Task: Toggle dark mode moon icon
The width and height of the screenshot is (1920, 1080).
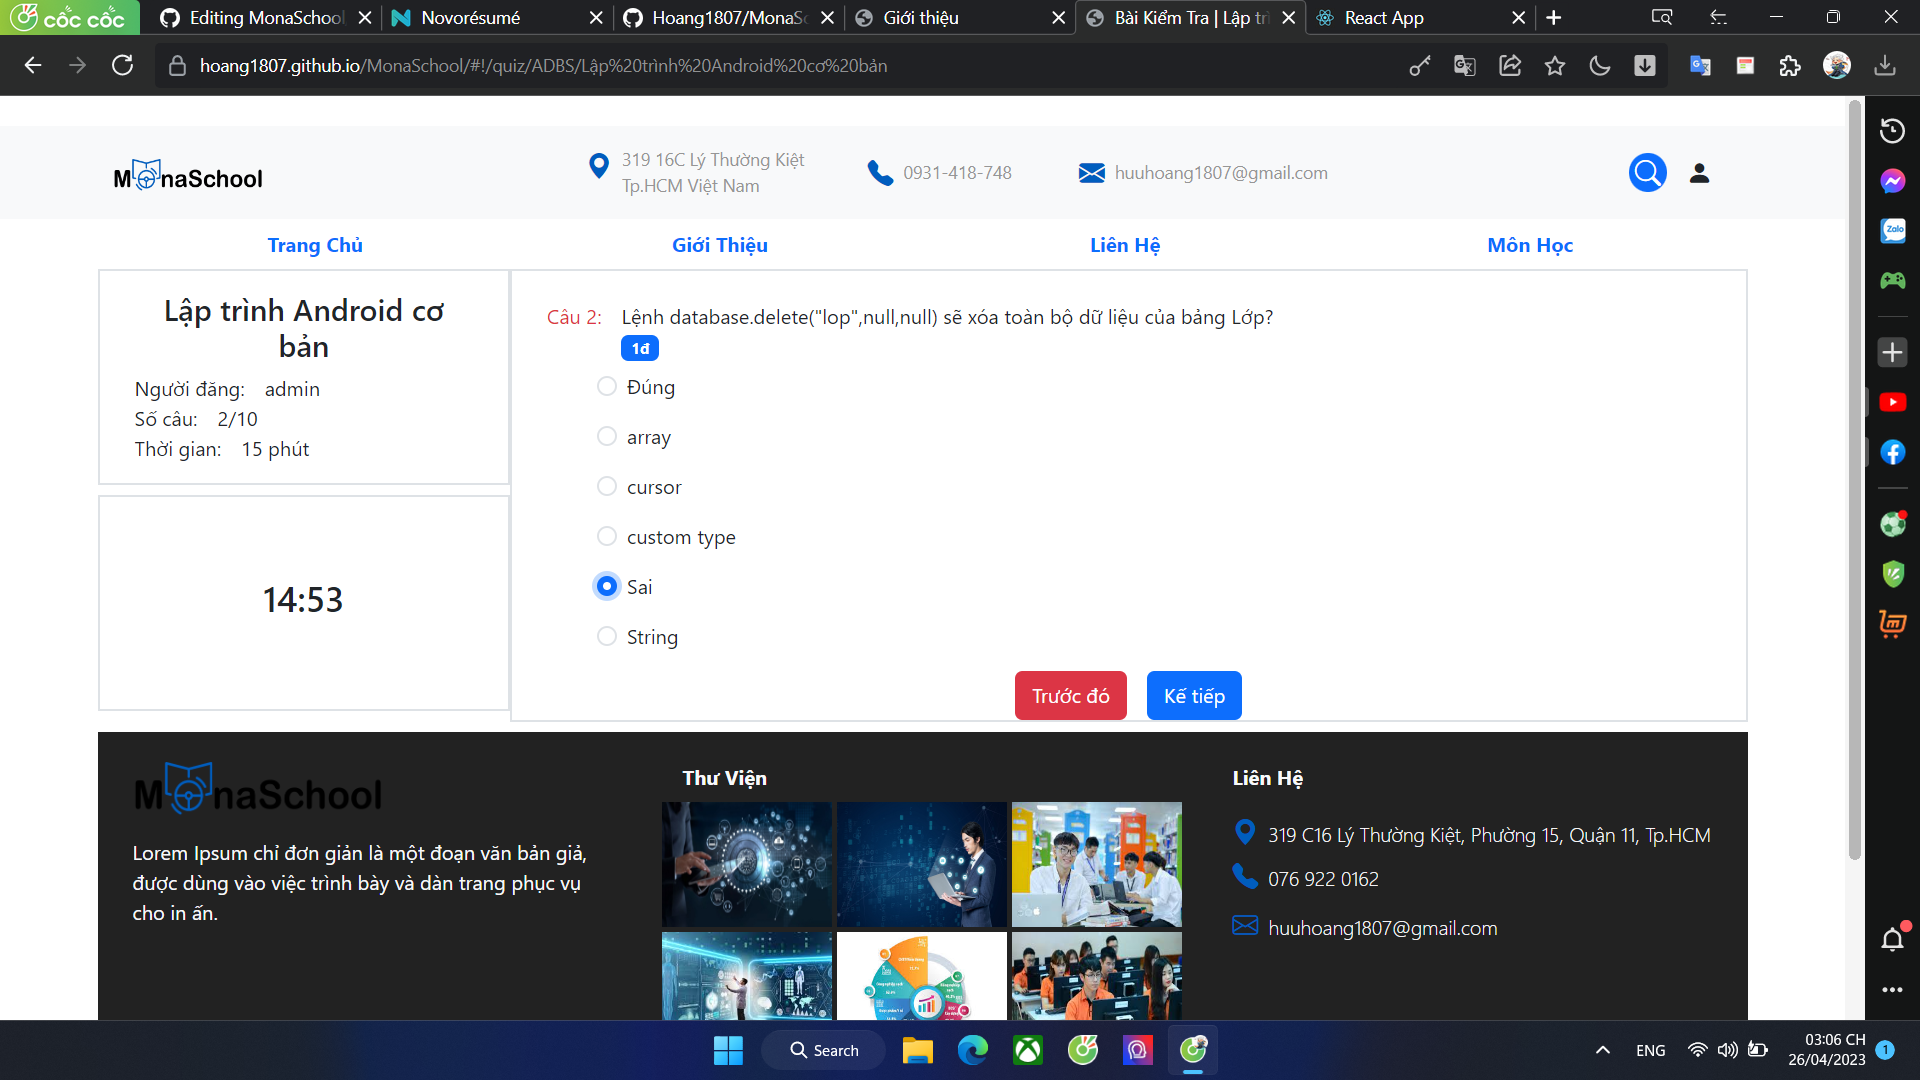Action: [x=1599, y=66]
